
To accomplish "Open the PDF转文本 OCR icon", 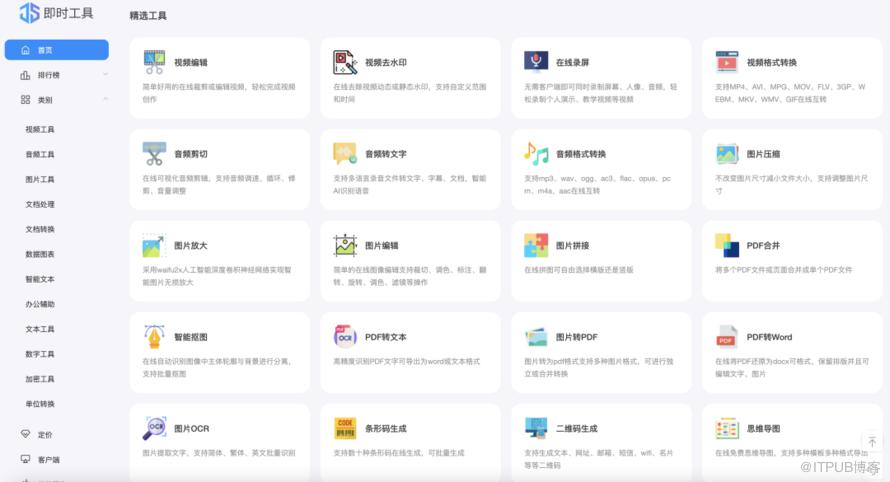I will [x=345, y=337].
